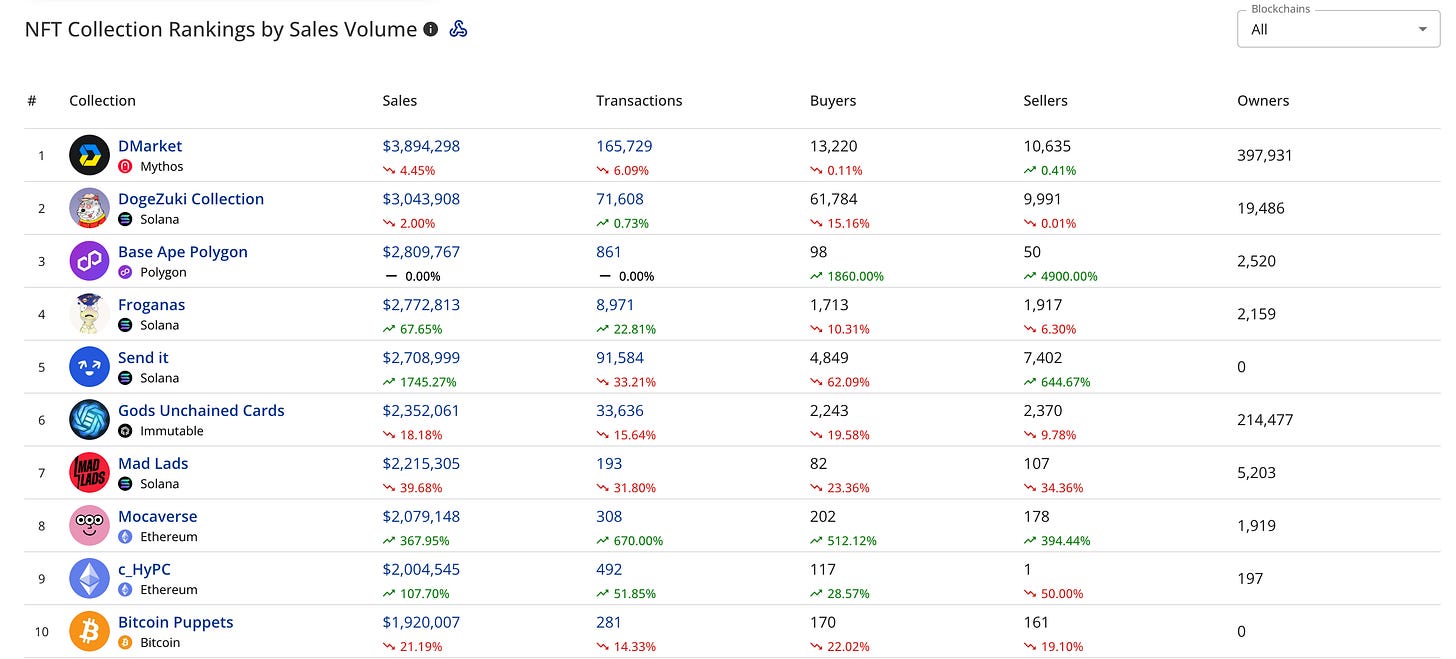Click Gods Unchained transactions count 33,636
Viewport: 1456px width, 659px height.
620,411
